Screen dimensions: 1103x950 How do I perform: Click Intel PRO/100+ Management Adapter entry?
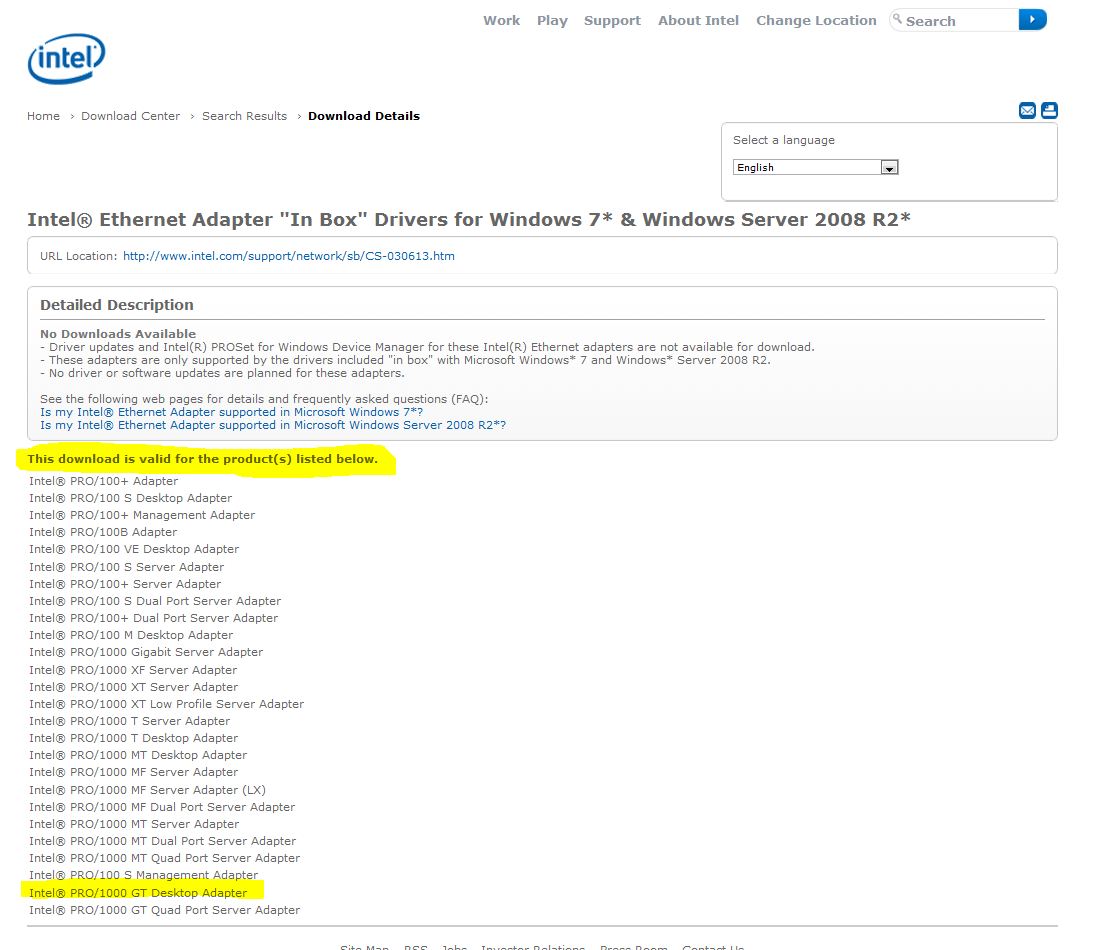(142, 515)
